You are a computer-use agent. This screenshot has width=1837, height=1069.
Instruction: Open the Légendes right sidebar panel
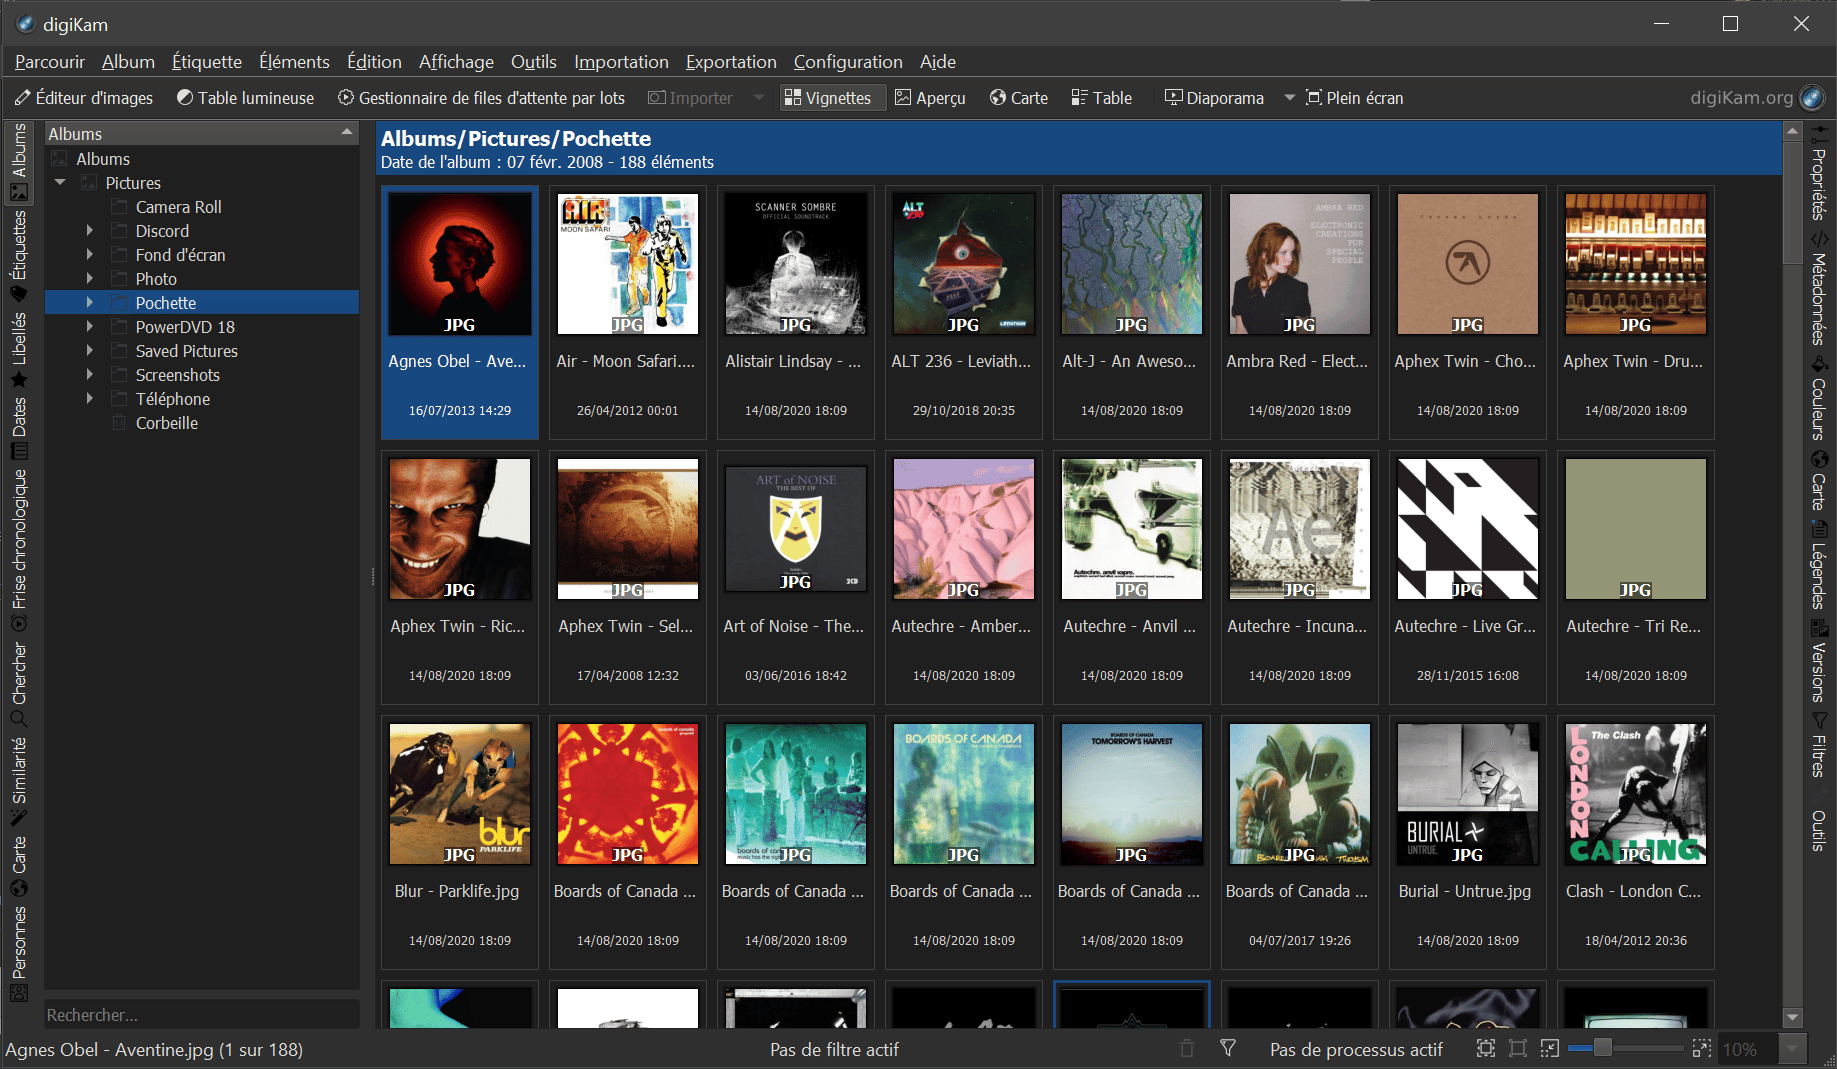1819,566
